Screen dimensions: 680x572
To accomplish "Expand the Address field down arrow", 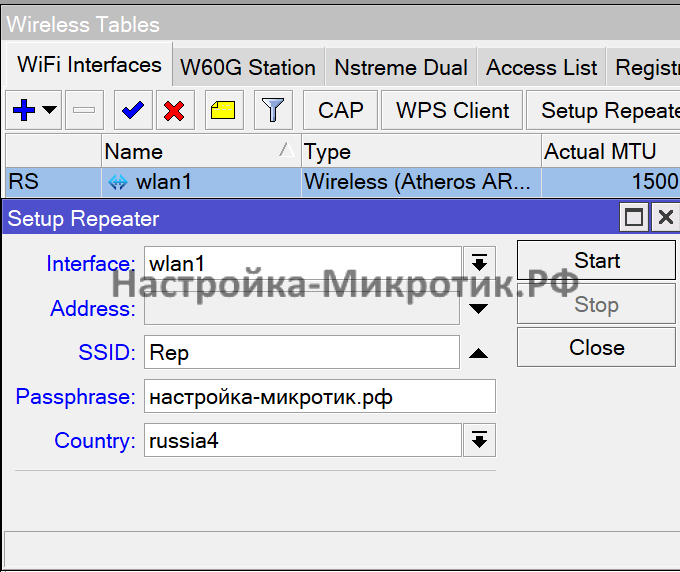I will [478, 308].
